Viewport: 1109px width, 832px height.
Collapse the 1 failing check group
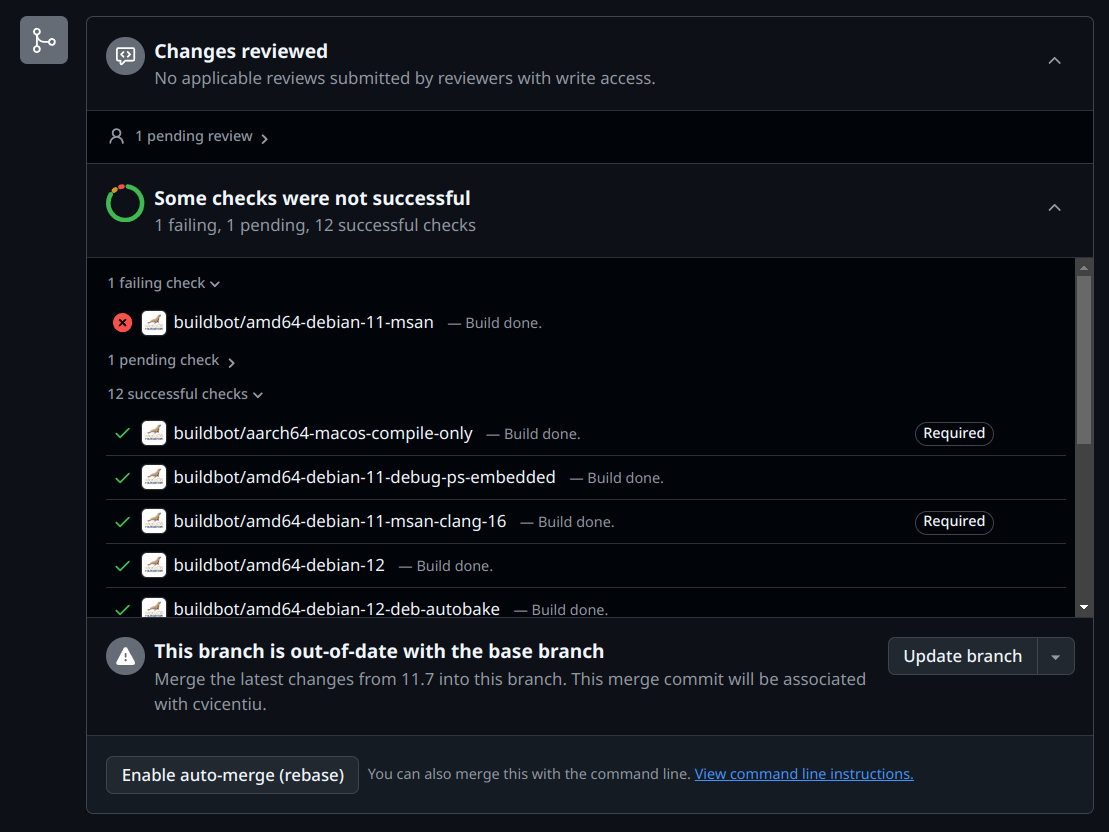[164, 283]
